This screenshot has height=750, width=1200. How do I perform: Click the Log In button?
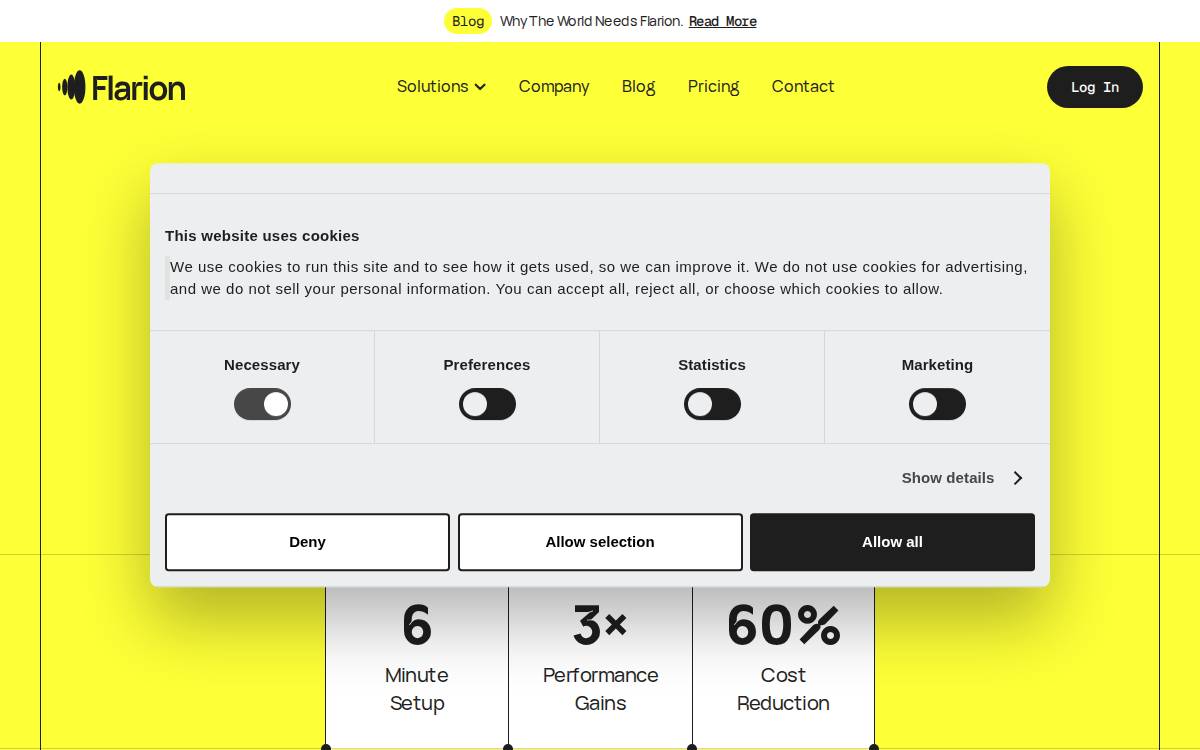pos(1095,87)
